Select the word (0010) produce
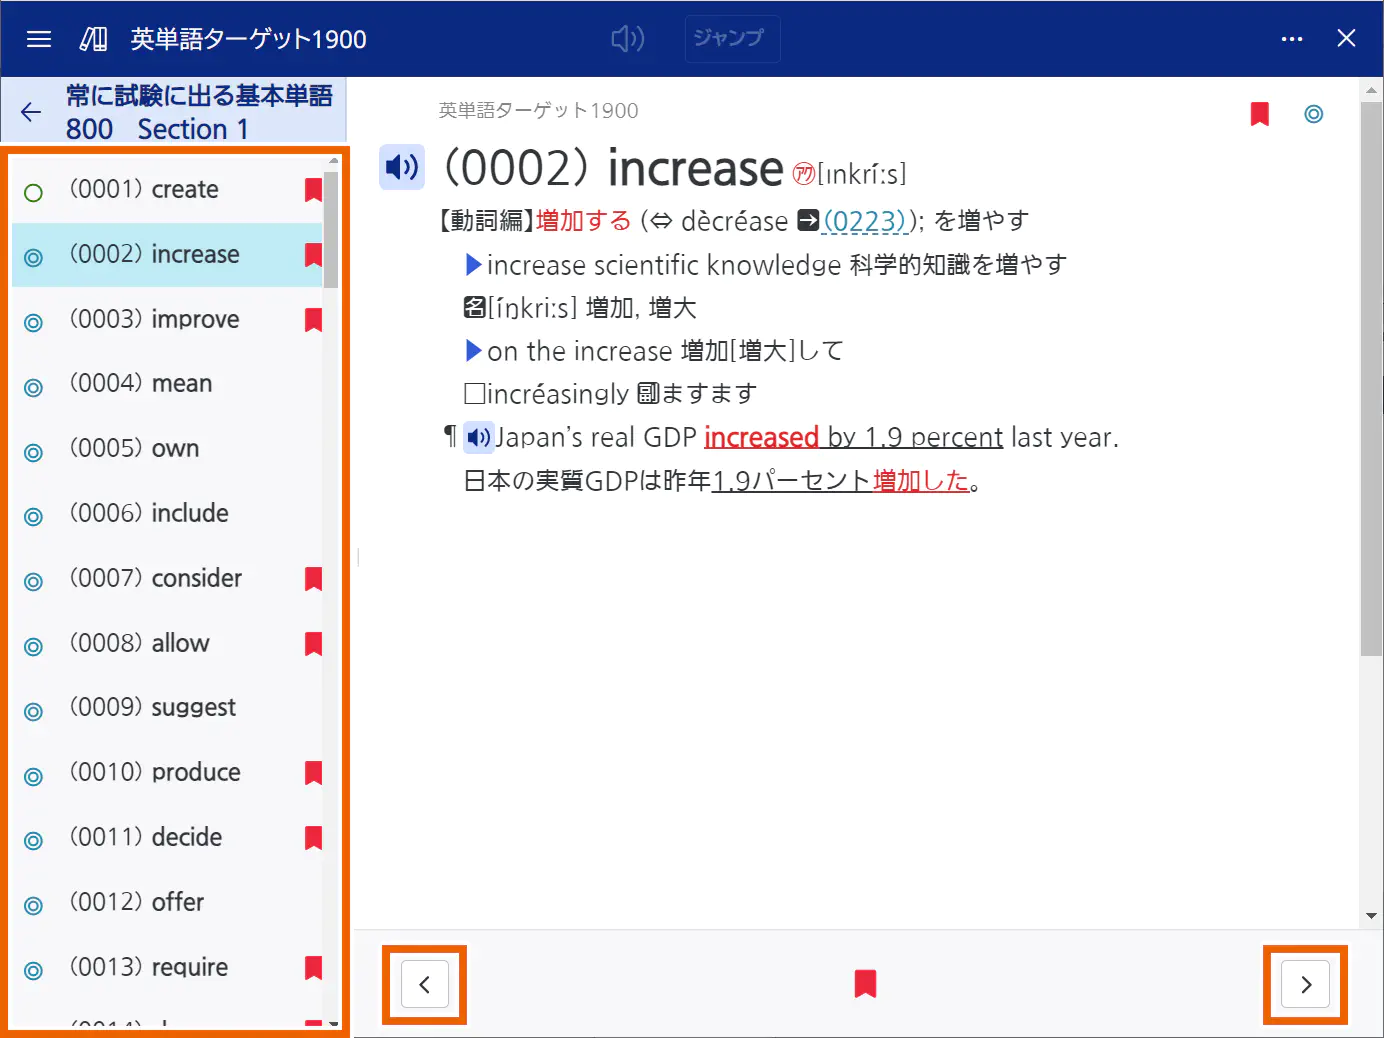The width and height of the screenshot is (1384, 1038). (155, 773)
